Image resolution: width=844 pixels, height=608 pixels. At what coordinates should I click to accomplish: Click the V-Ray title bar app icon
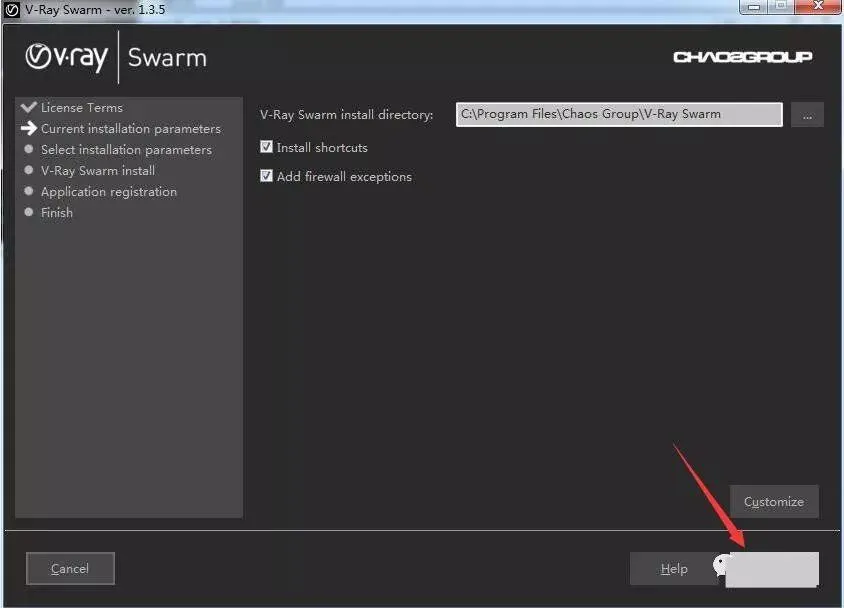[11, 10]
